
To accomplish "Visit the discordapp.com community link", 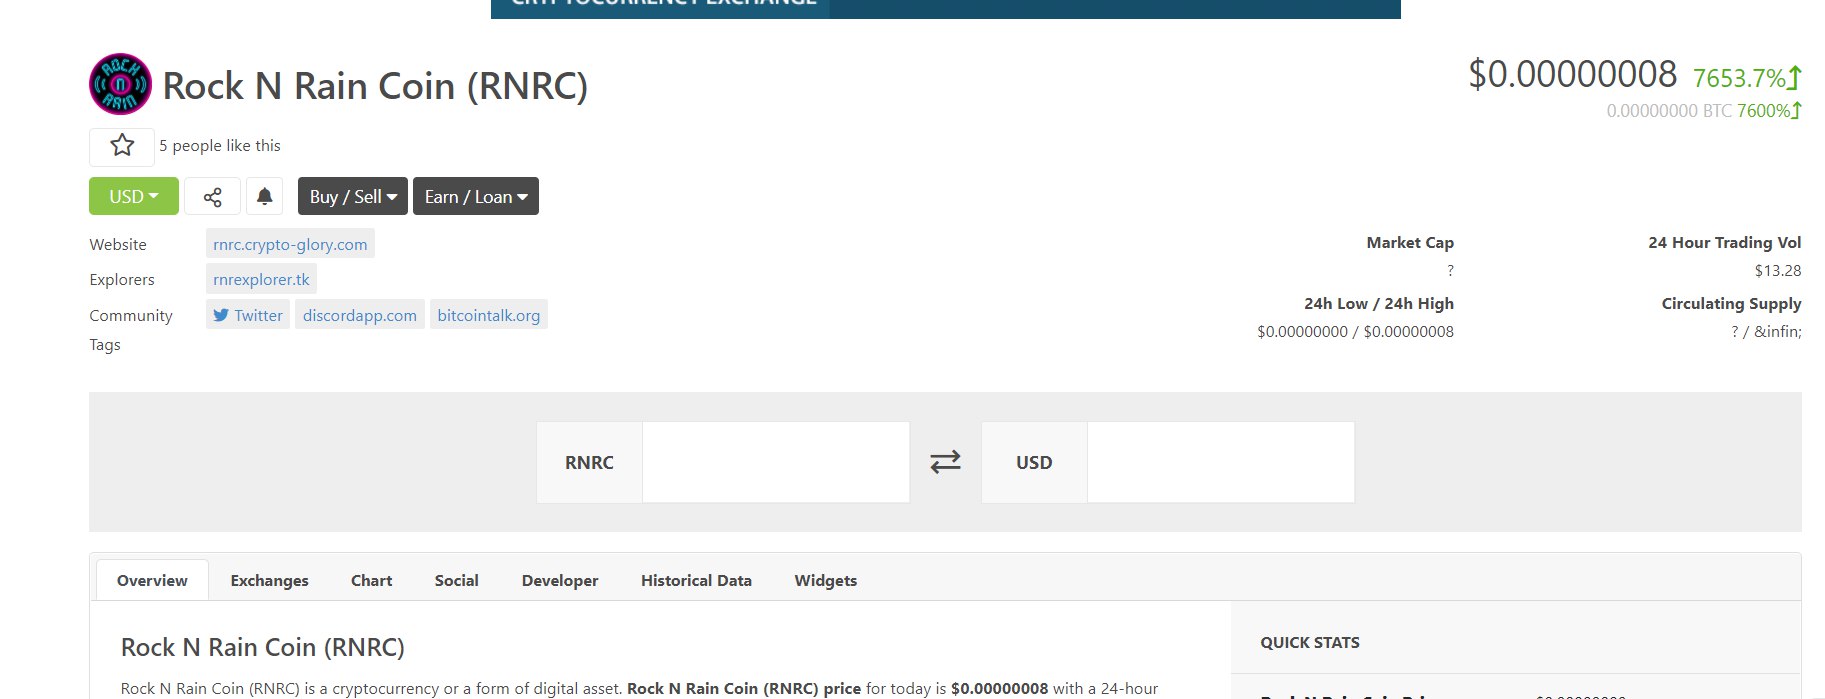I will tap(360, 315).
